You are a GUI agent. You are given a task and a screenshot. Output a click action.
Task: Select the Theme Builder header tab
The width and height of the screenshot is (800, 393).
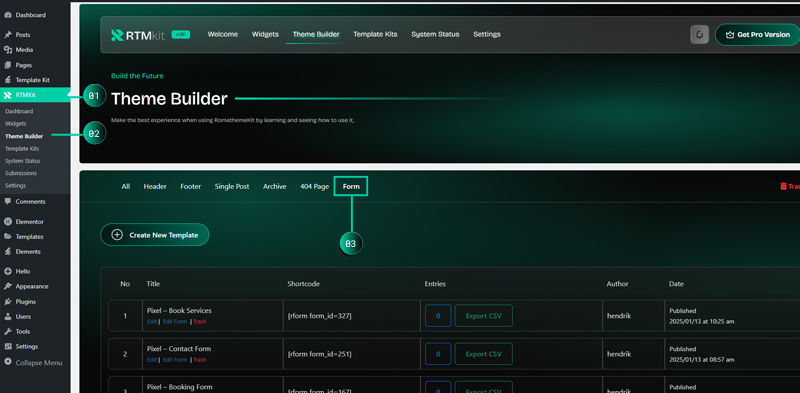coord(316,34)
